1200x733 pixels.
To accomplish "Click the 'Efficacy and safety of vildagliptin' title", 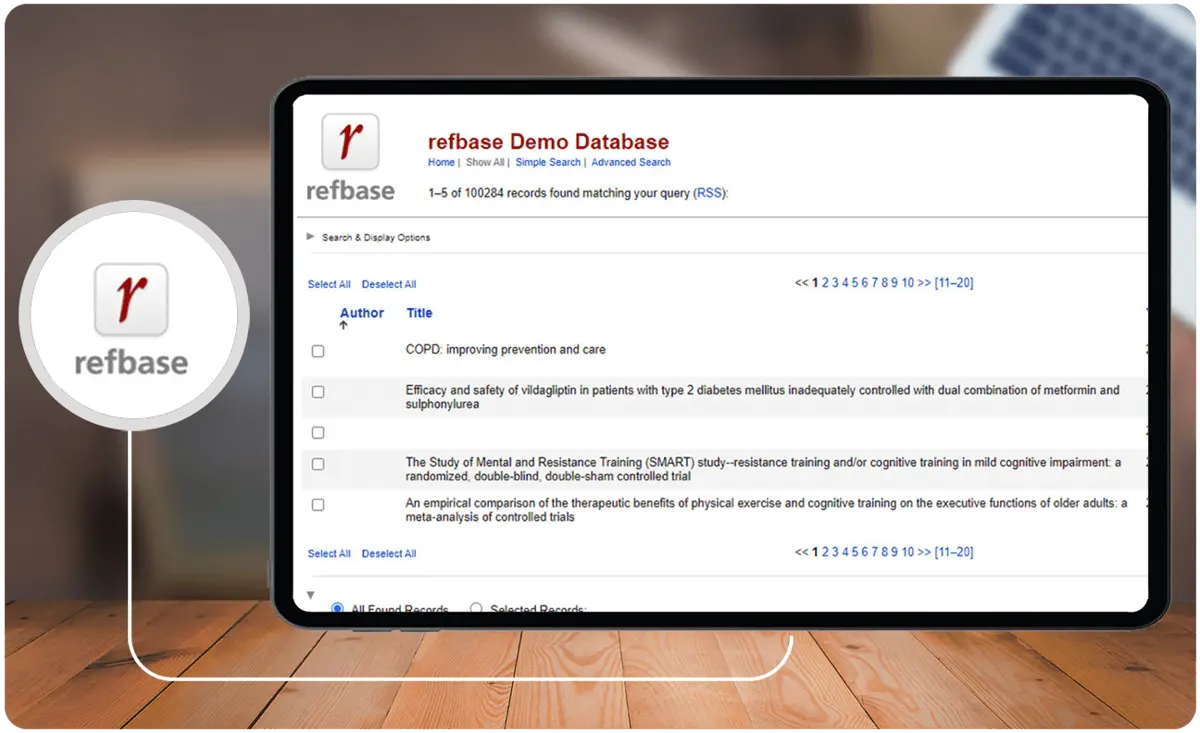I will tap(763, 398).
